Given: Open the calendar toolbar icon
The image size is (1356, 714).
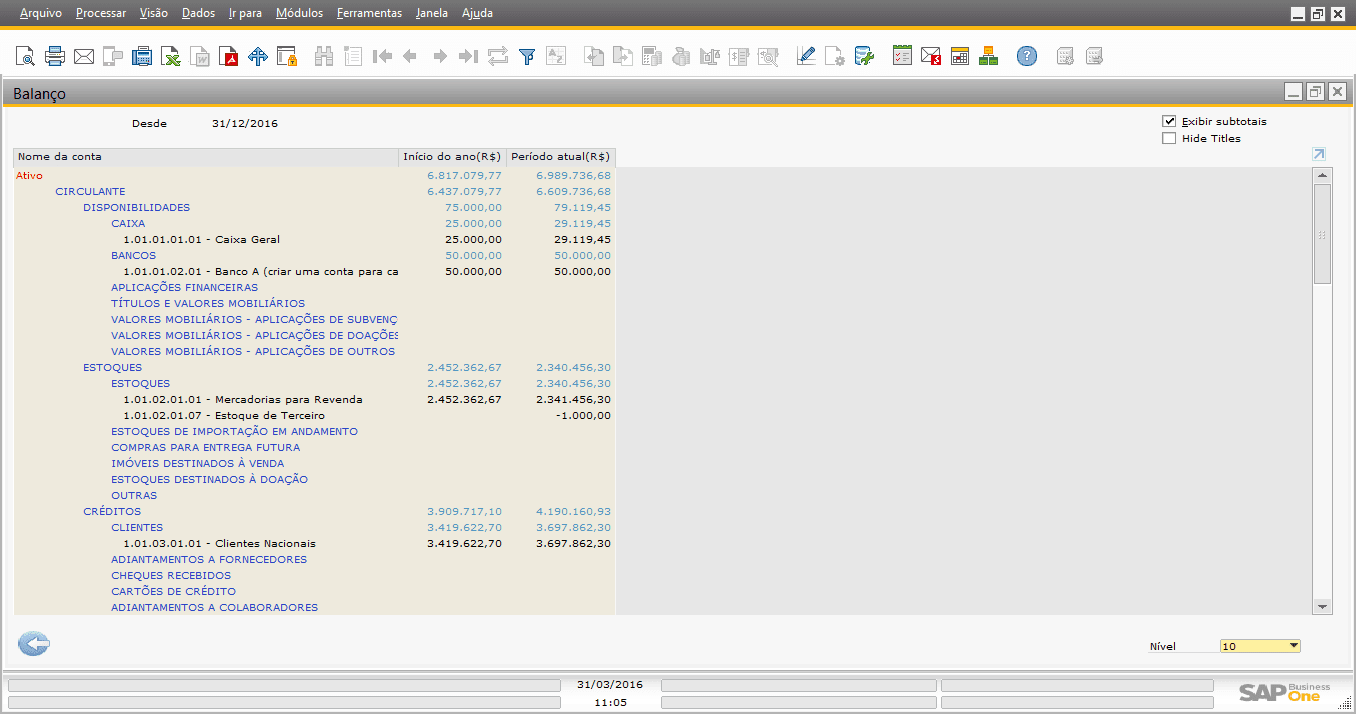Looking at the screenshot, I should [x=960, y=56].
